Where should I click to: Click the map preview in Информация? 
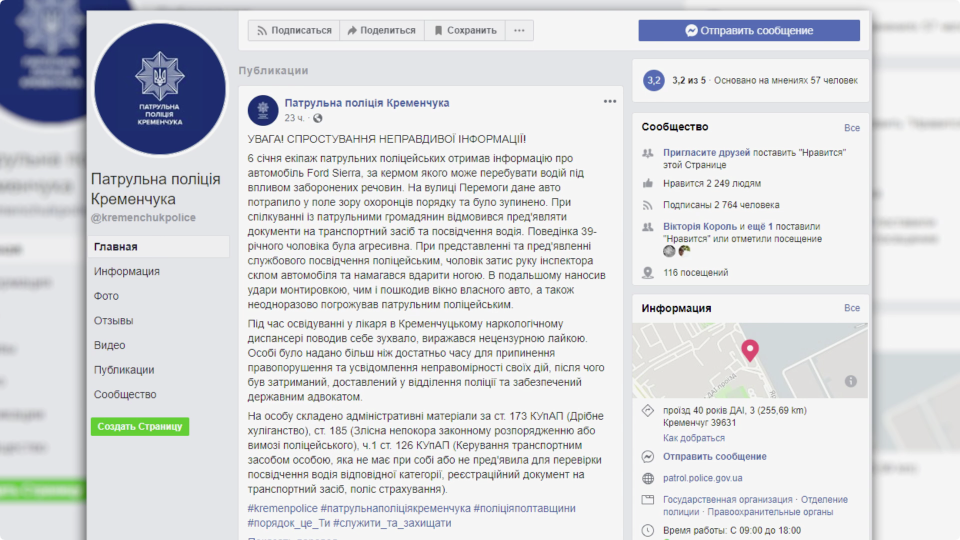749,360
